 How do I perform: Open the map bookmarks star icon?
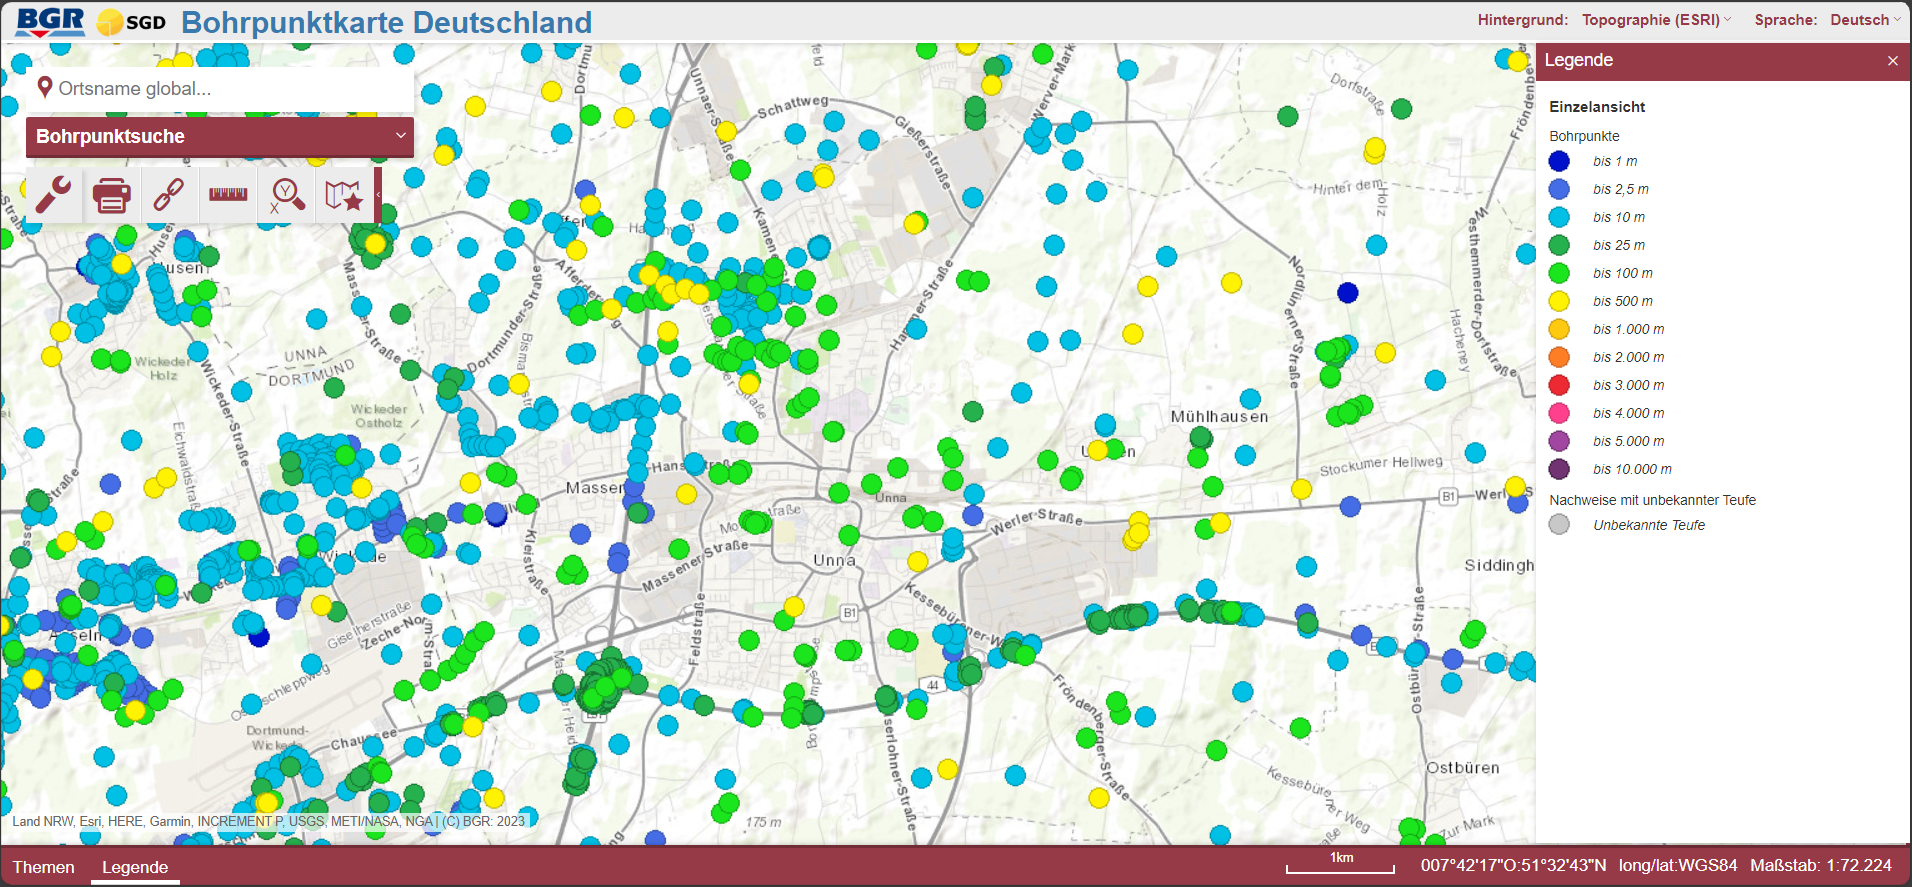[343, 195]
